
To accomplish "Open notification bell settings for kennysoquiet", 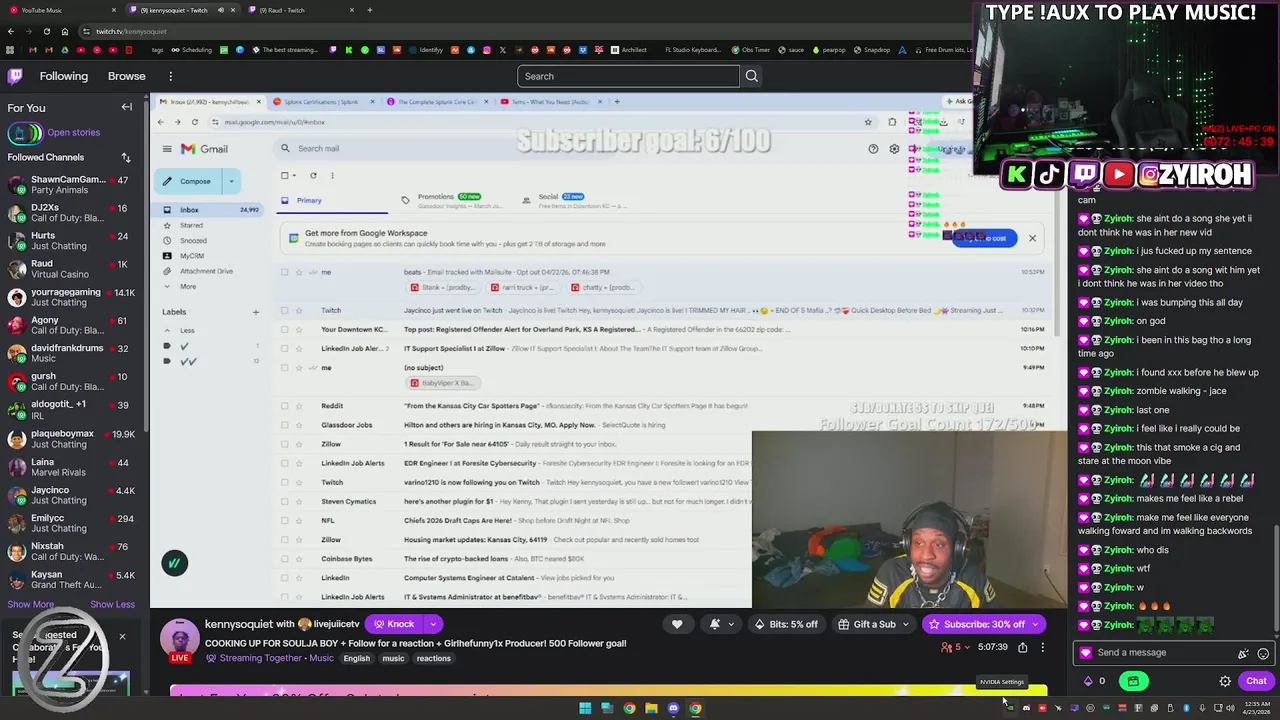I will click(721, 624).
